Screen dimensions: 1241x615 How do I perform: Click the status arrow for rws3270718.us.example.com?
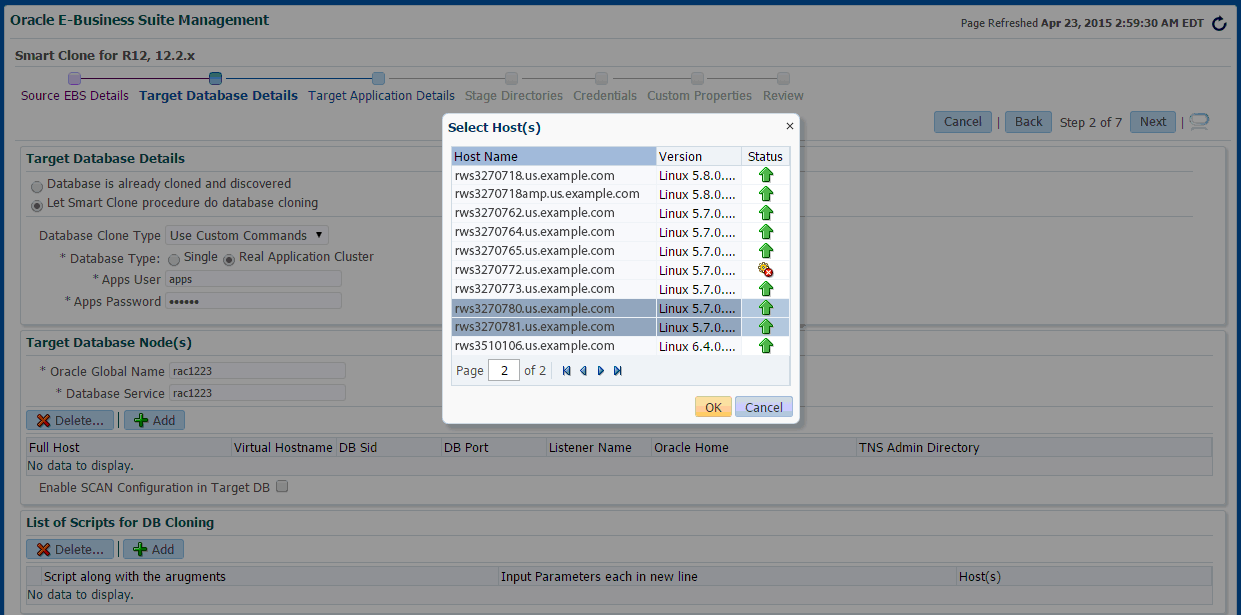click(x=766, y=175)
